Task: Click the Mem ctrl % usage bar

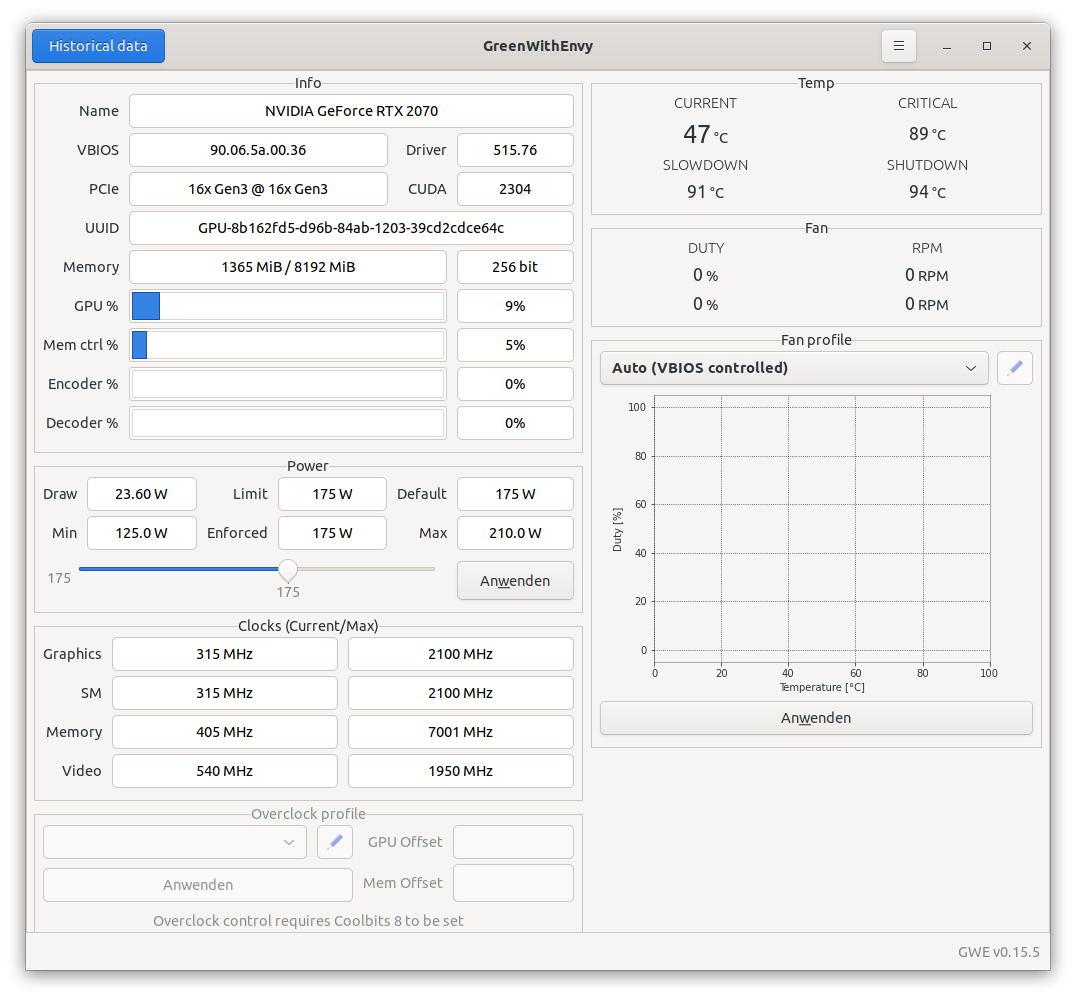Action: tap(288, 345)
